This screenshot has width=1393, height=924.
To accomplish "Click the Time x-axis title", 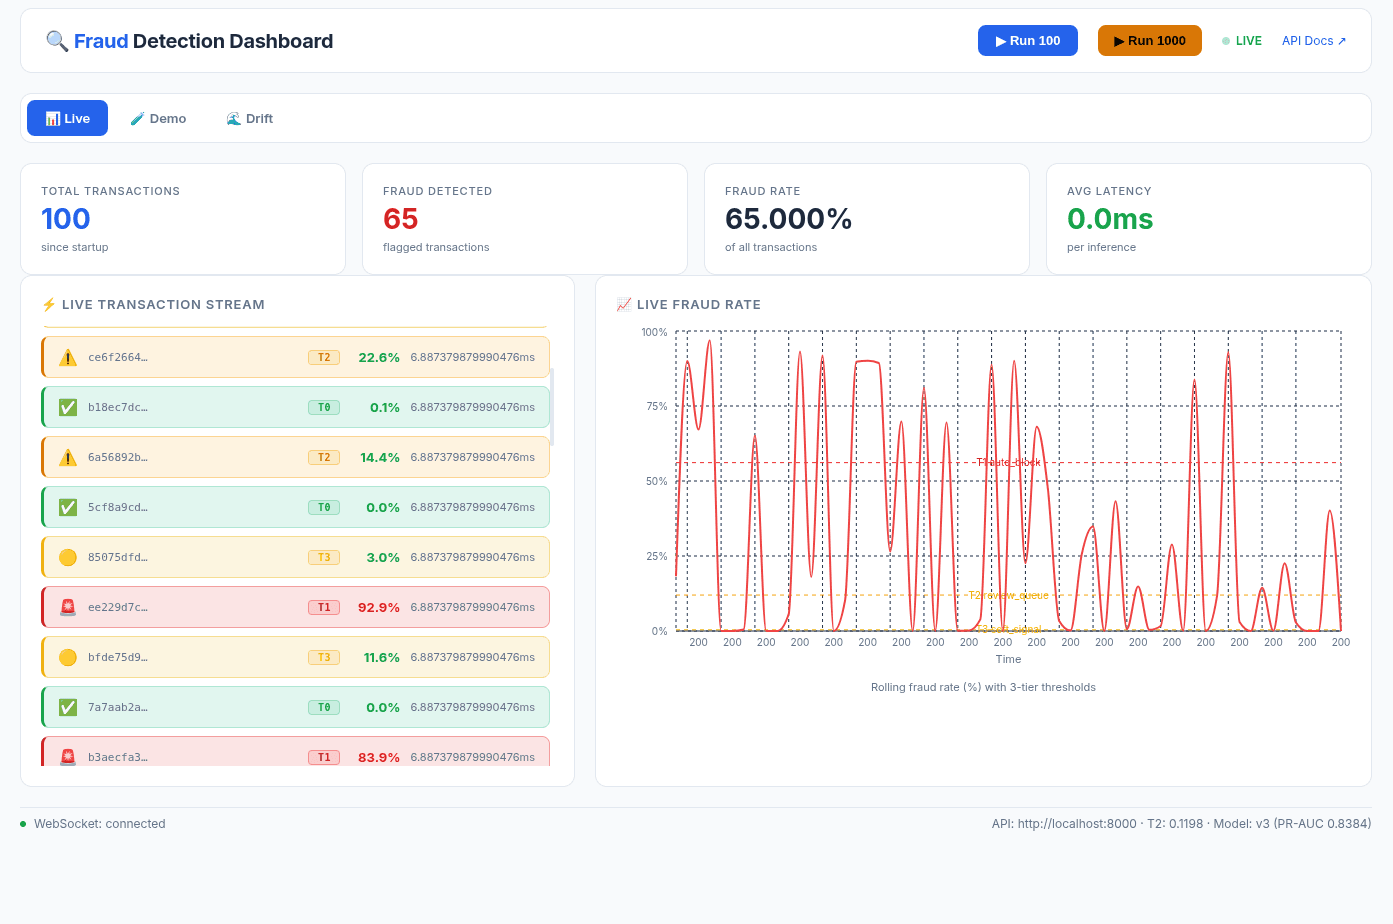I will click(1008, 659).
